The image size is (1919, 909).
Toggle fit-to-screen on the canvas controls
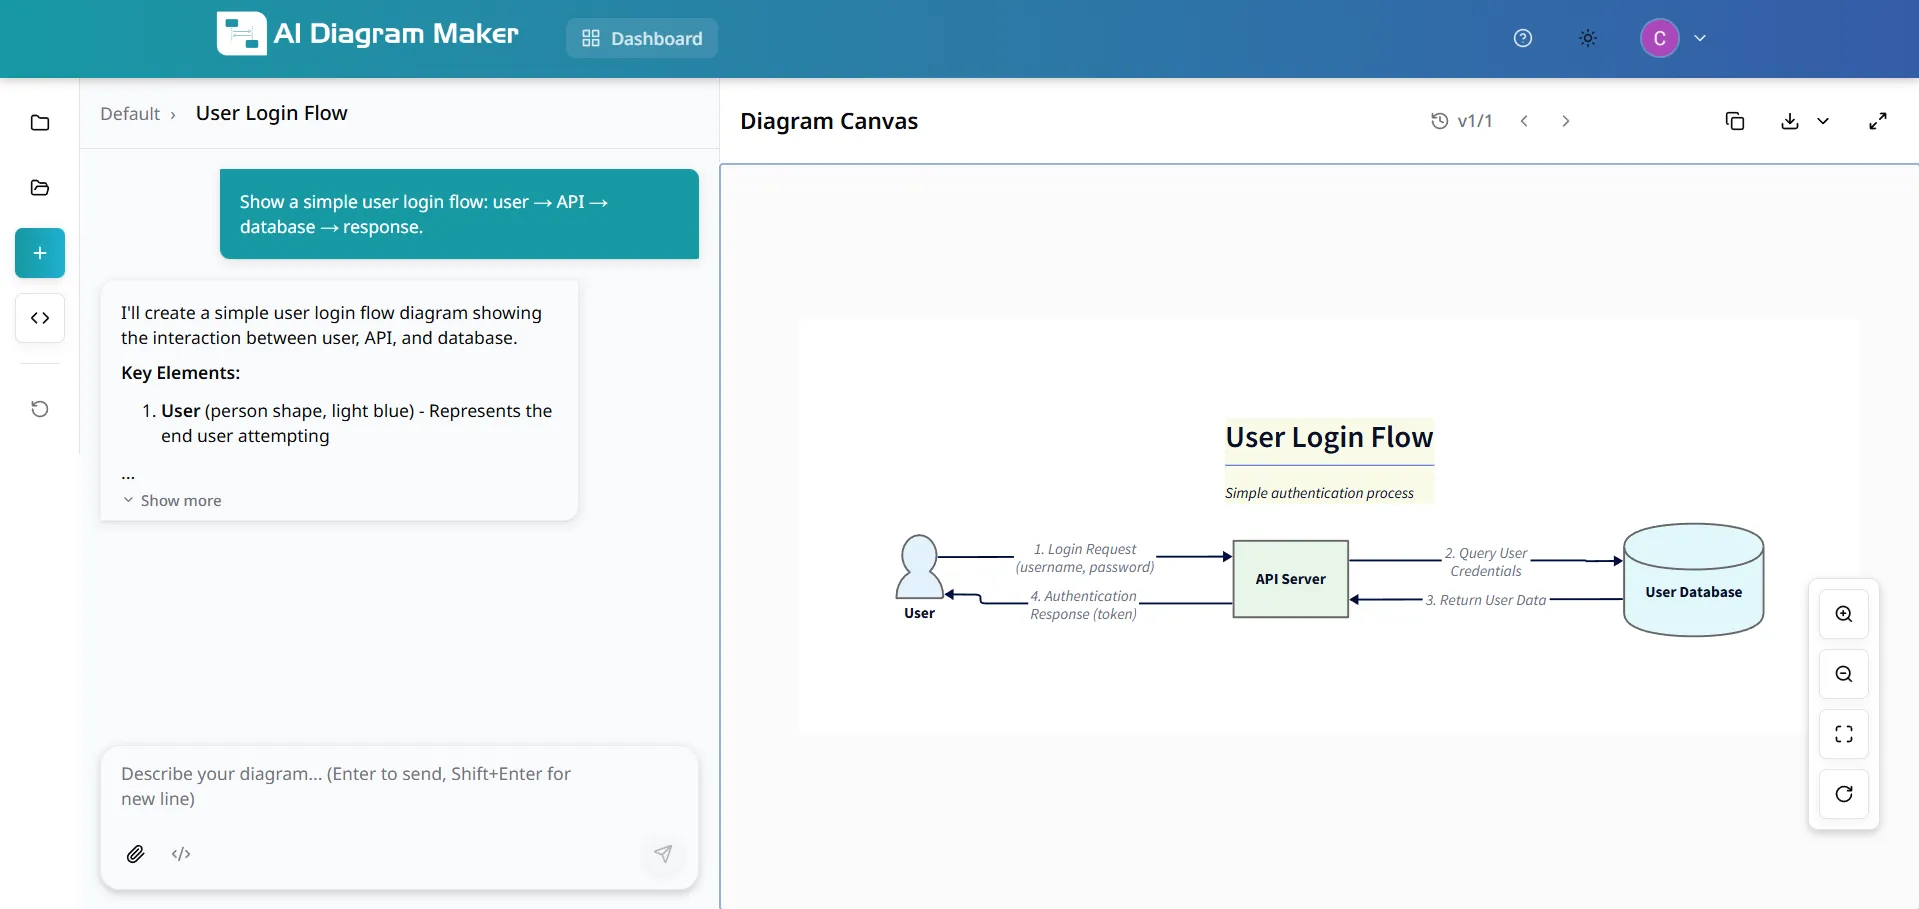[x=1844, y=734]
